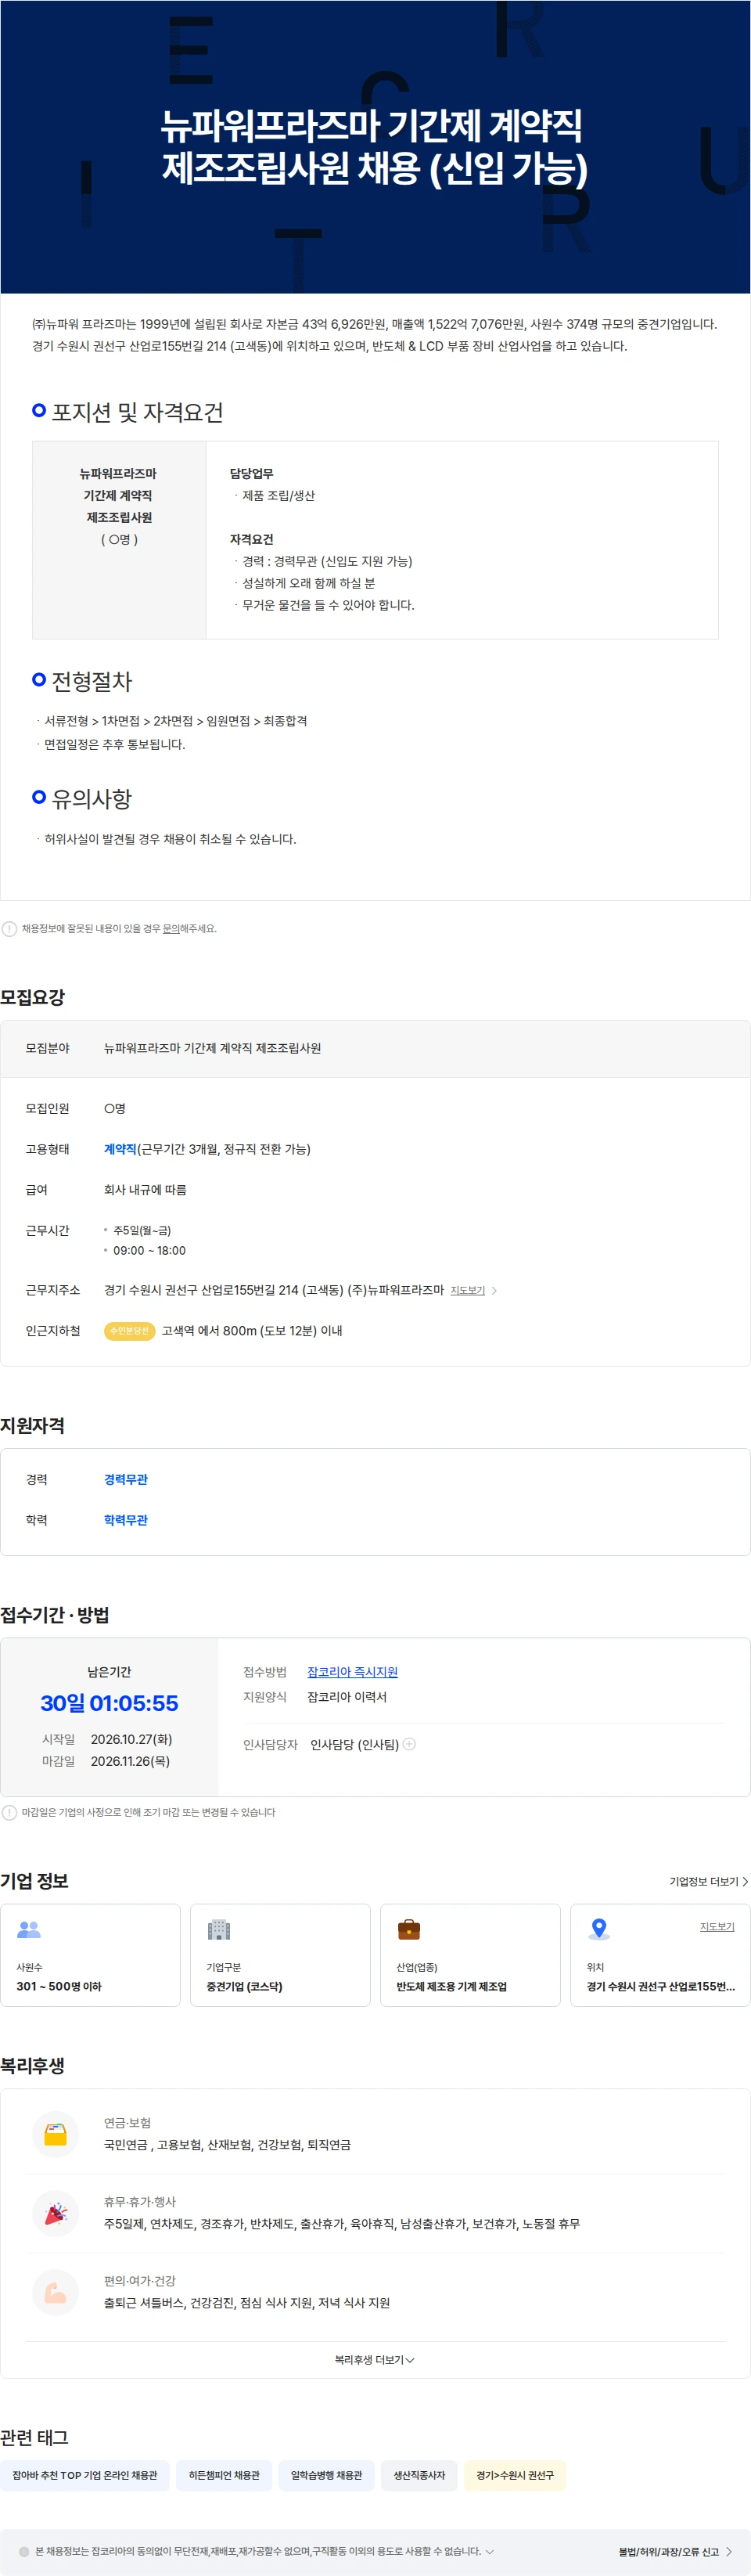751x2576 pixels.
Task: Click the 휴무·휴가·행사 party icon
Action: 56,2213
